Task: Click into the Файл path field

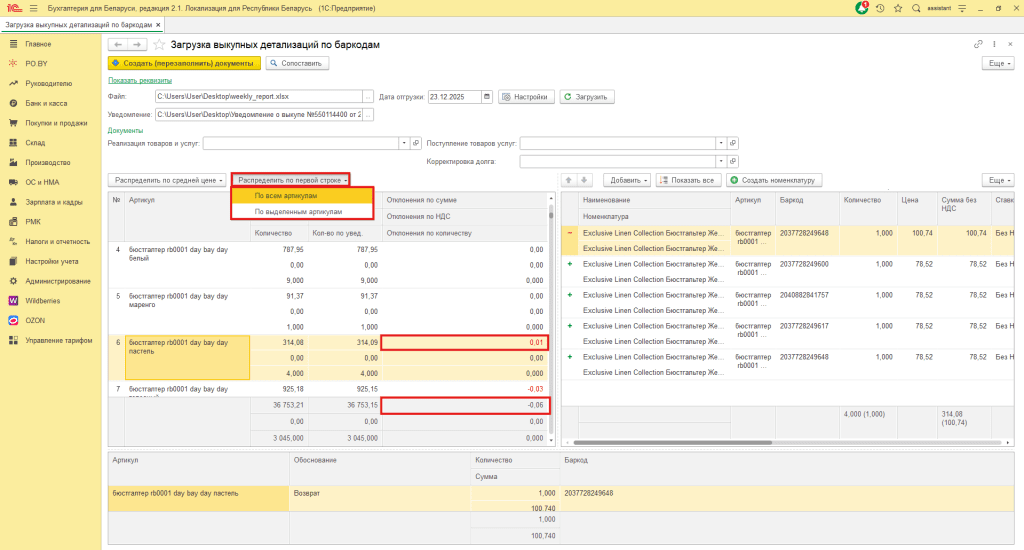Action: point(258,97)
